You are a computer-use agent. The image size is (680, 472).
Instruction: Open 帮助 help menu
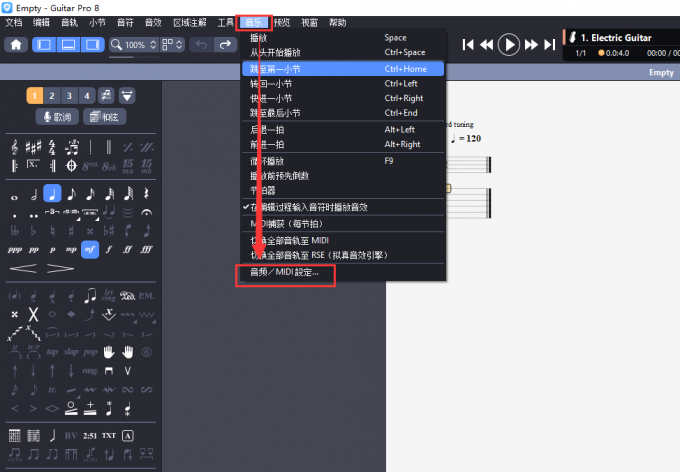tap(337, 23)
